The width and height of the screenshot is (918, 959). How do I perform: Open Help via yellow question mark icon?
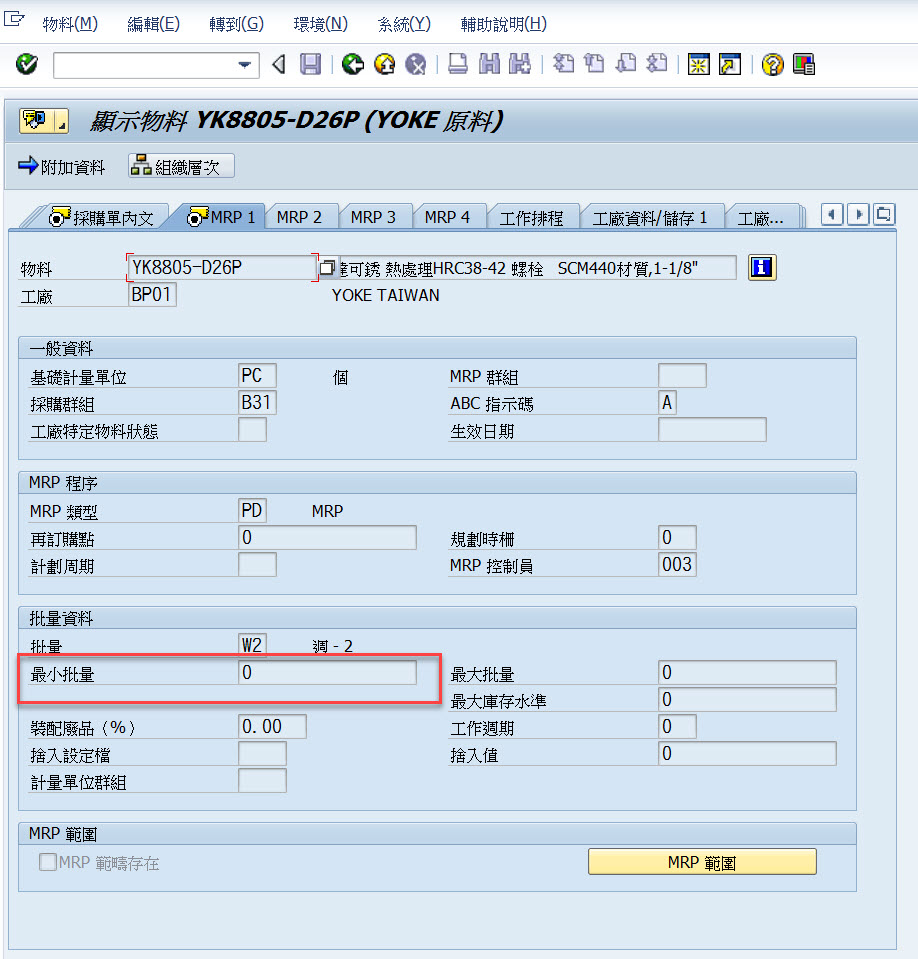click(772, 65)
